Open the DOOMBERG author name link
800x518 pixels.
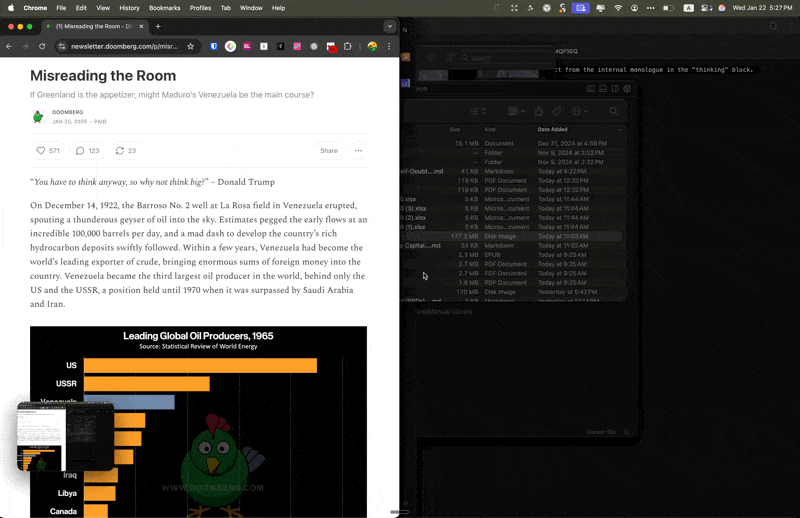[x=67, y=112]
